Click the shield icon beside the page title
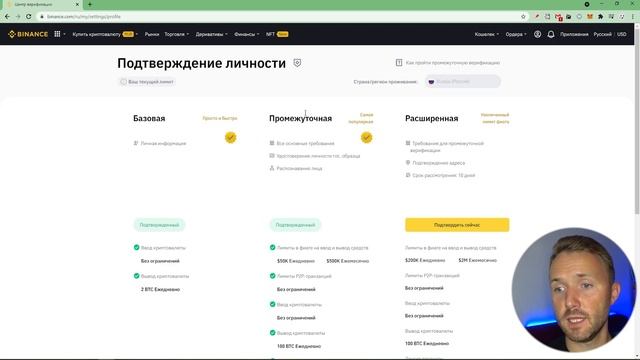The image size is (640, 360). (x=297, y=63)
